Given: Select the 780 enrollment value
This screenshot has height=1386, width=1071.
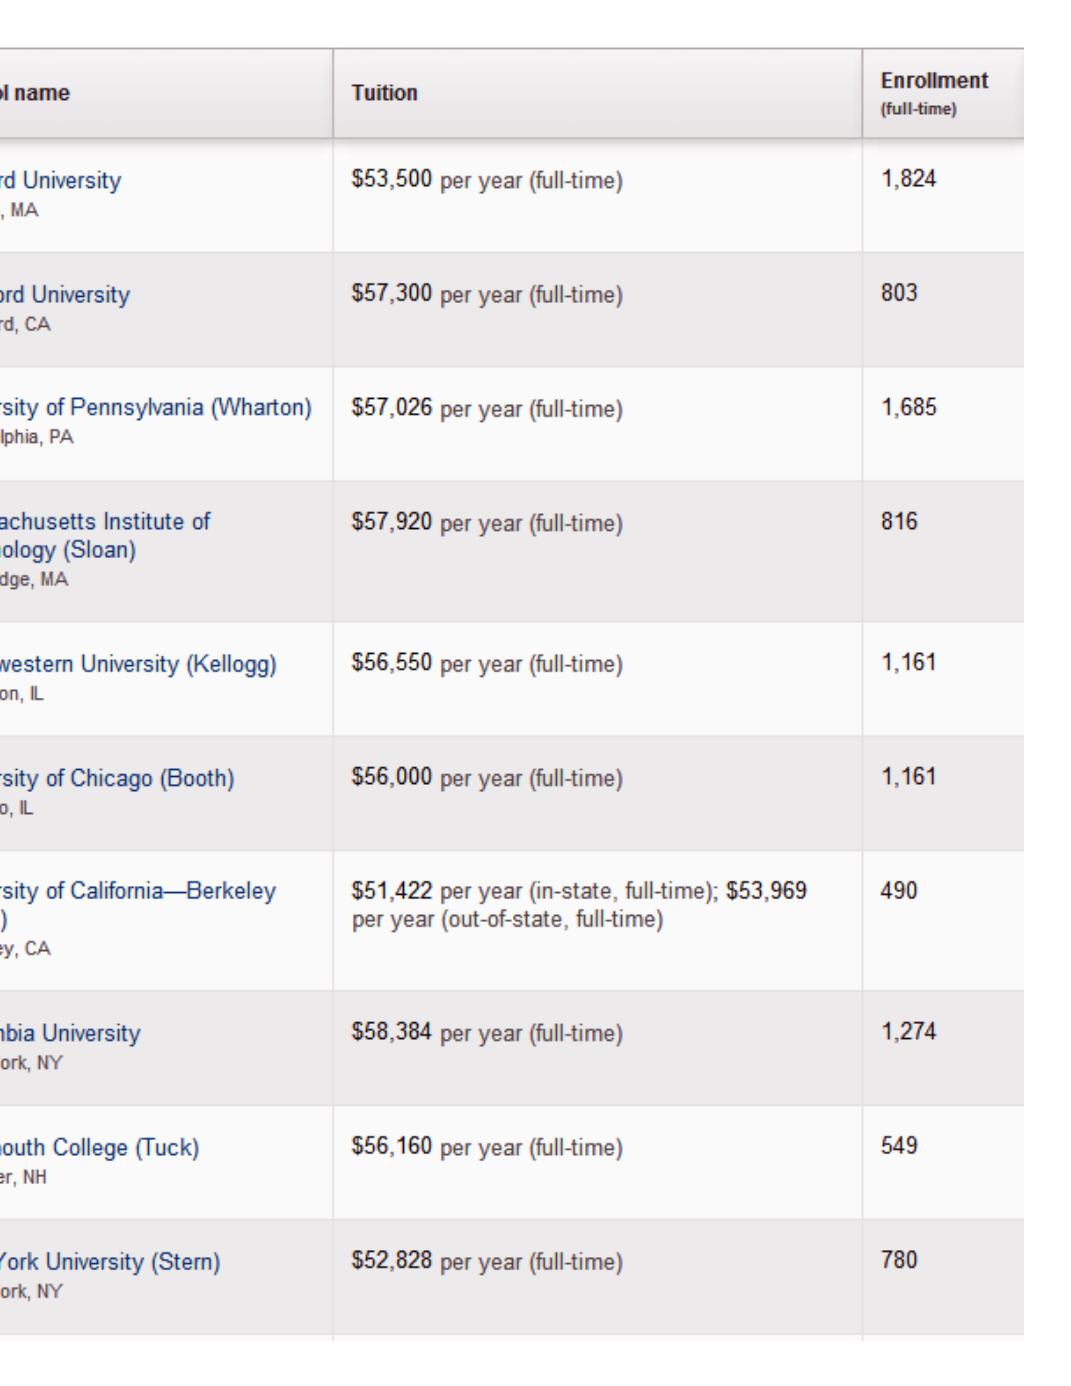Looking at the screenshot, I should [x=899, y=1260].
